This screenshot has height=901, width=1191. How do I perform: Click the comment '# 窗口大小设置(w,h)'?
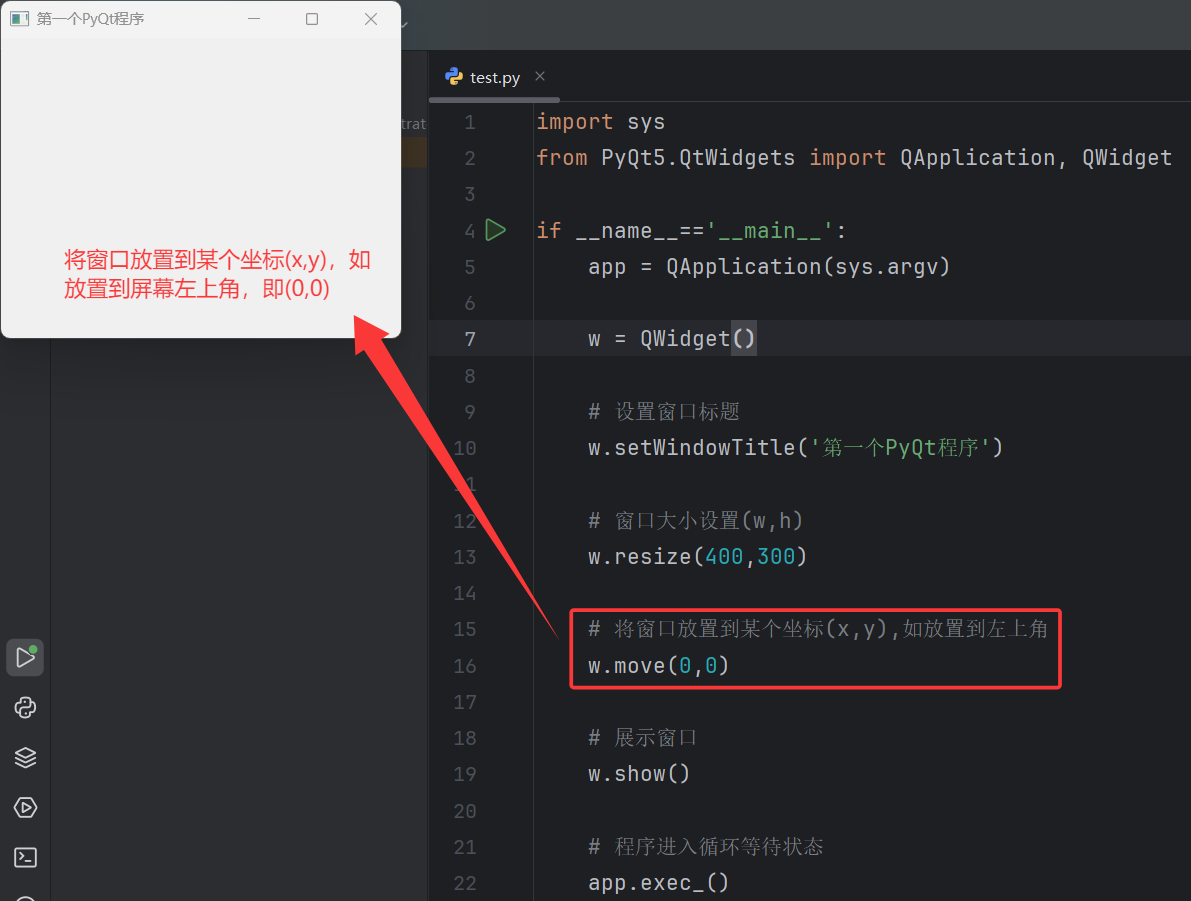tap(695, 520)
